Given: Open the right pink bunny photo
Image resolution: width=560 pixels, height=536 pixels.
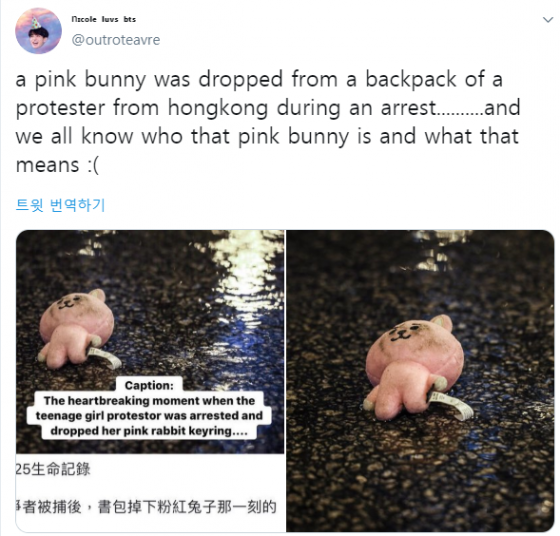Looking at the screenshot, I should pos(420,381).
